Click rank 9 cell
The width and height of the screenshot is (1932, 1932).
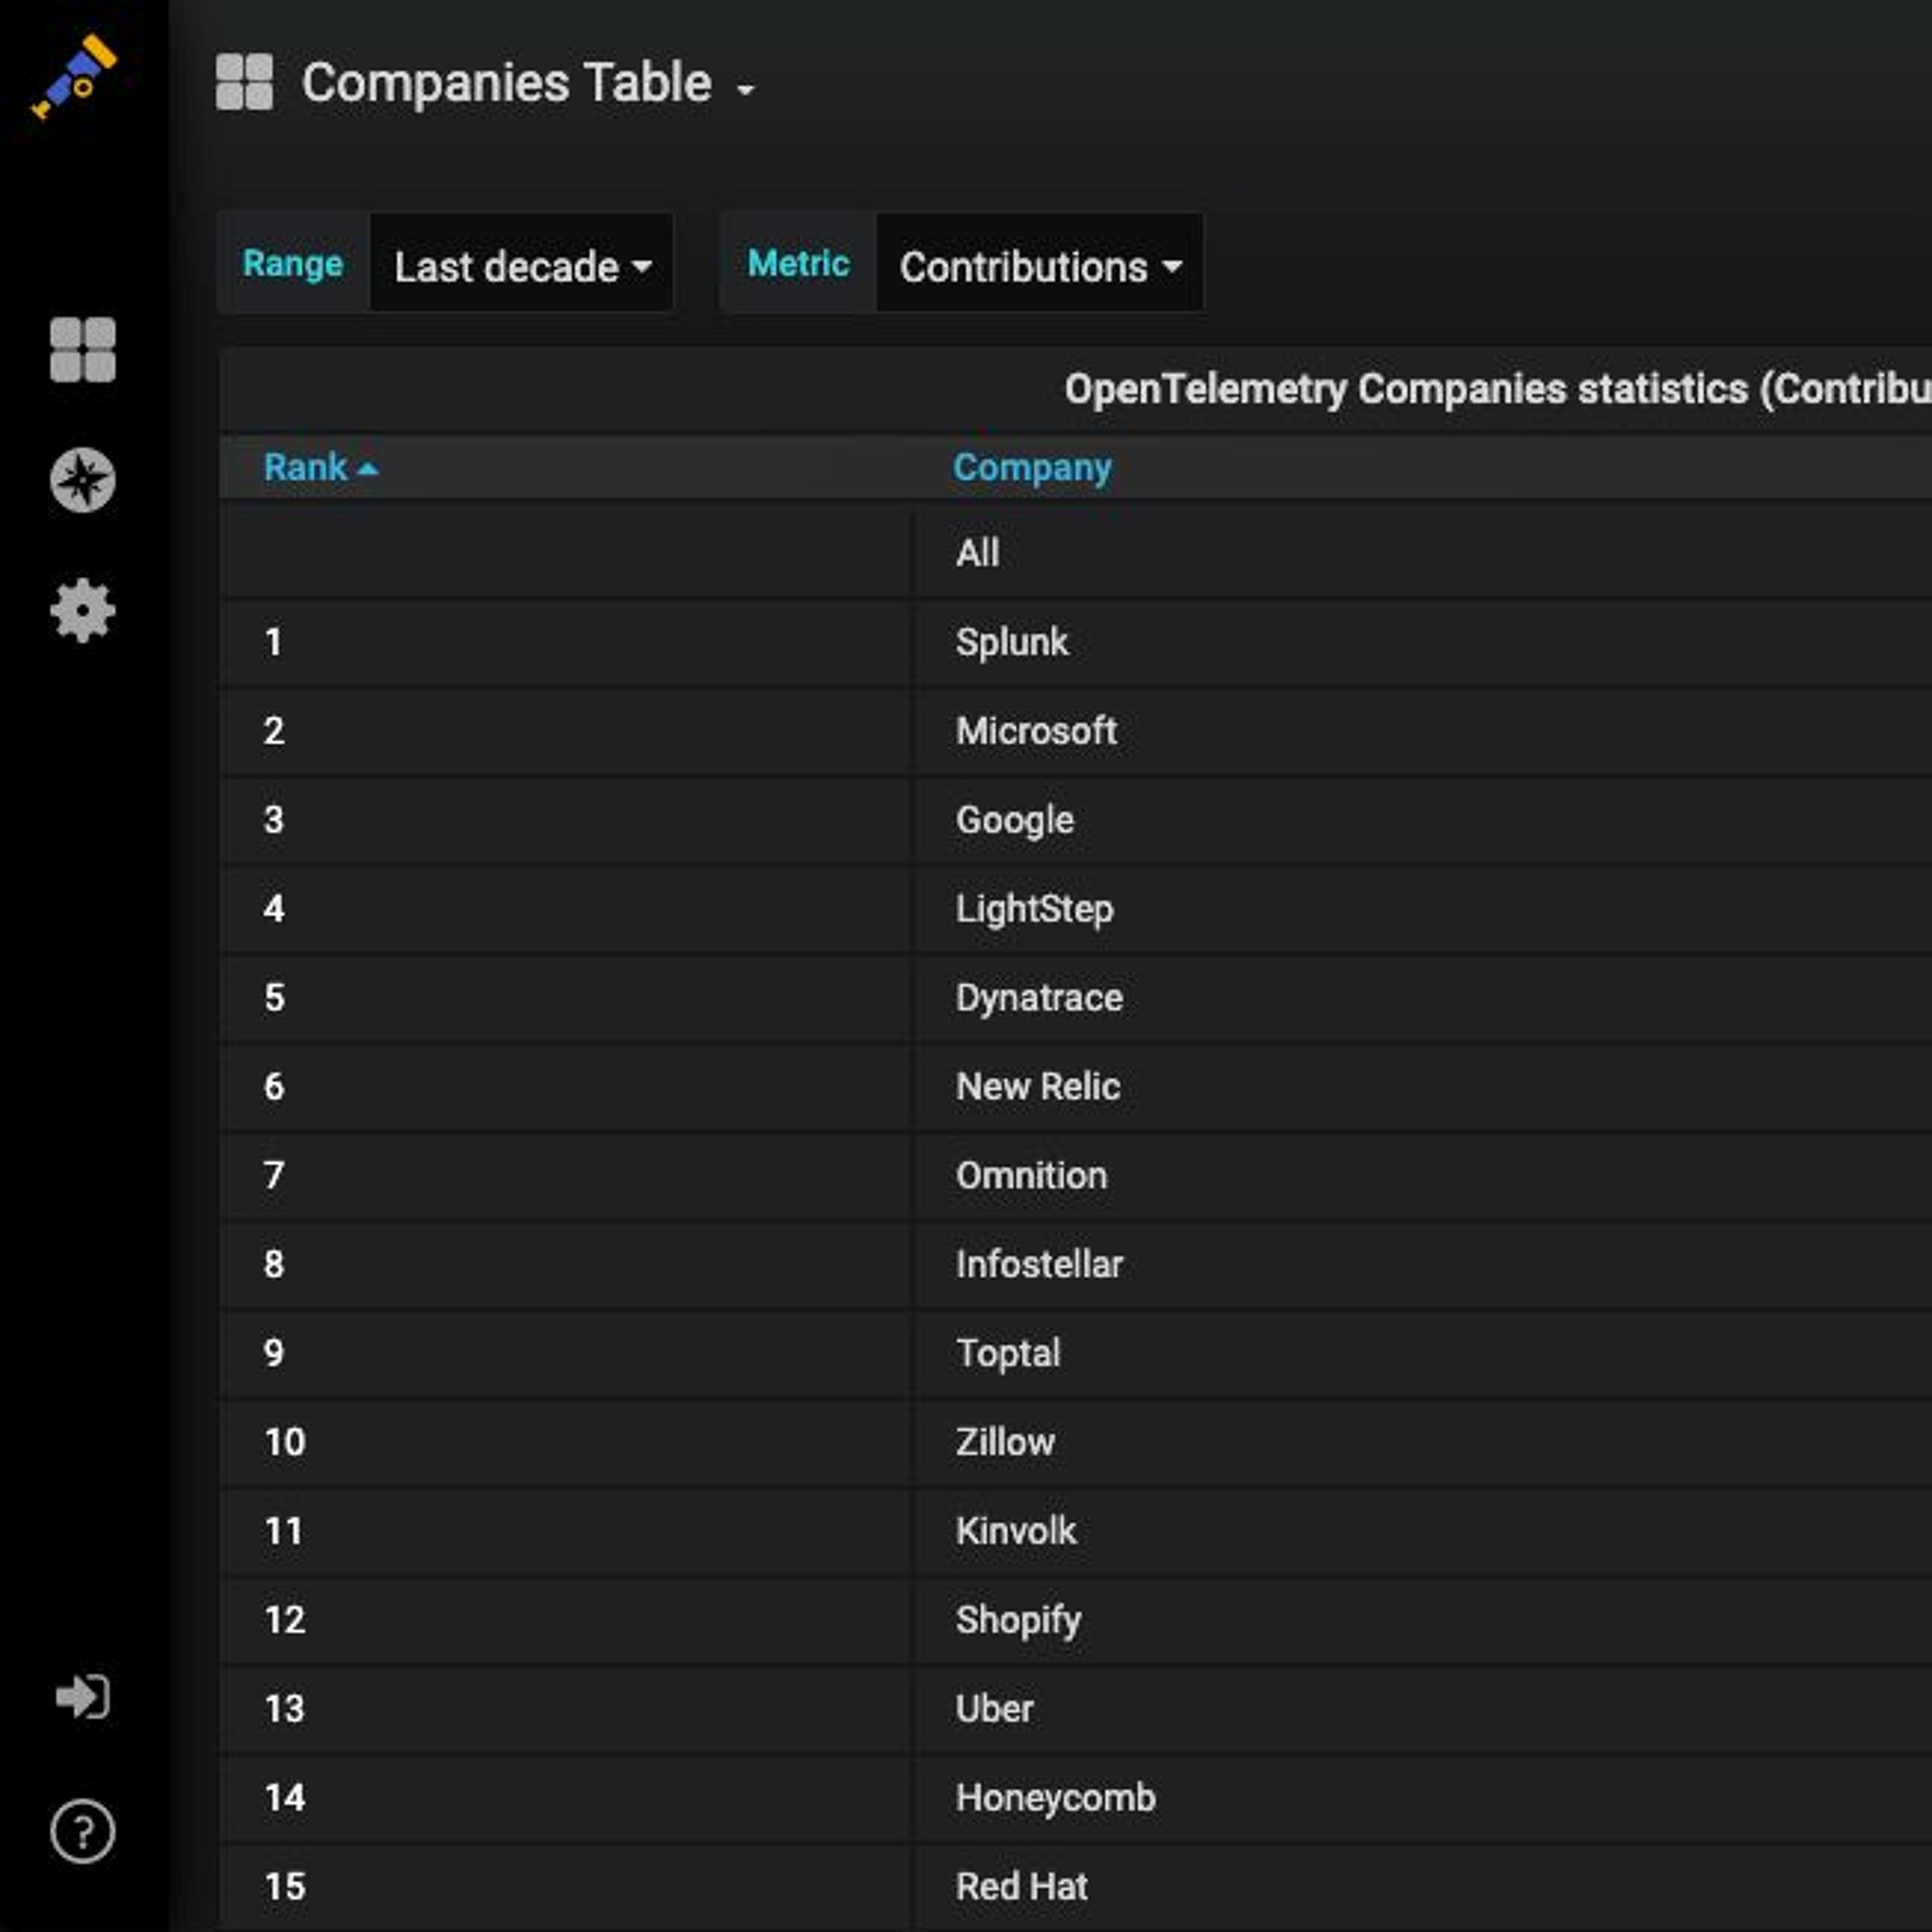point(565,1353)
